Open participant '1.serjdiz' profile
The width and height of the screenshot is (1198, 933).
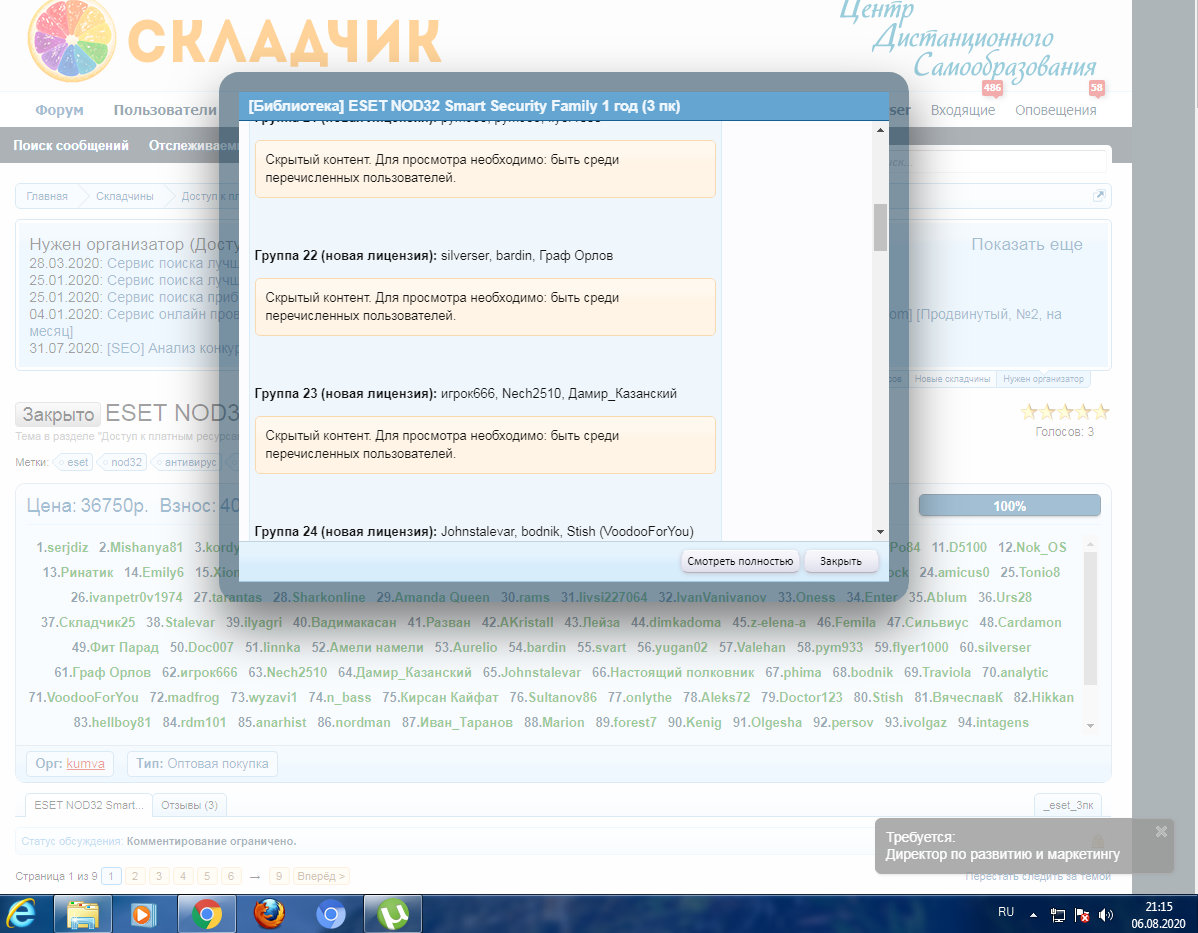point(62,547)
